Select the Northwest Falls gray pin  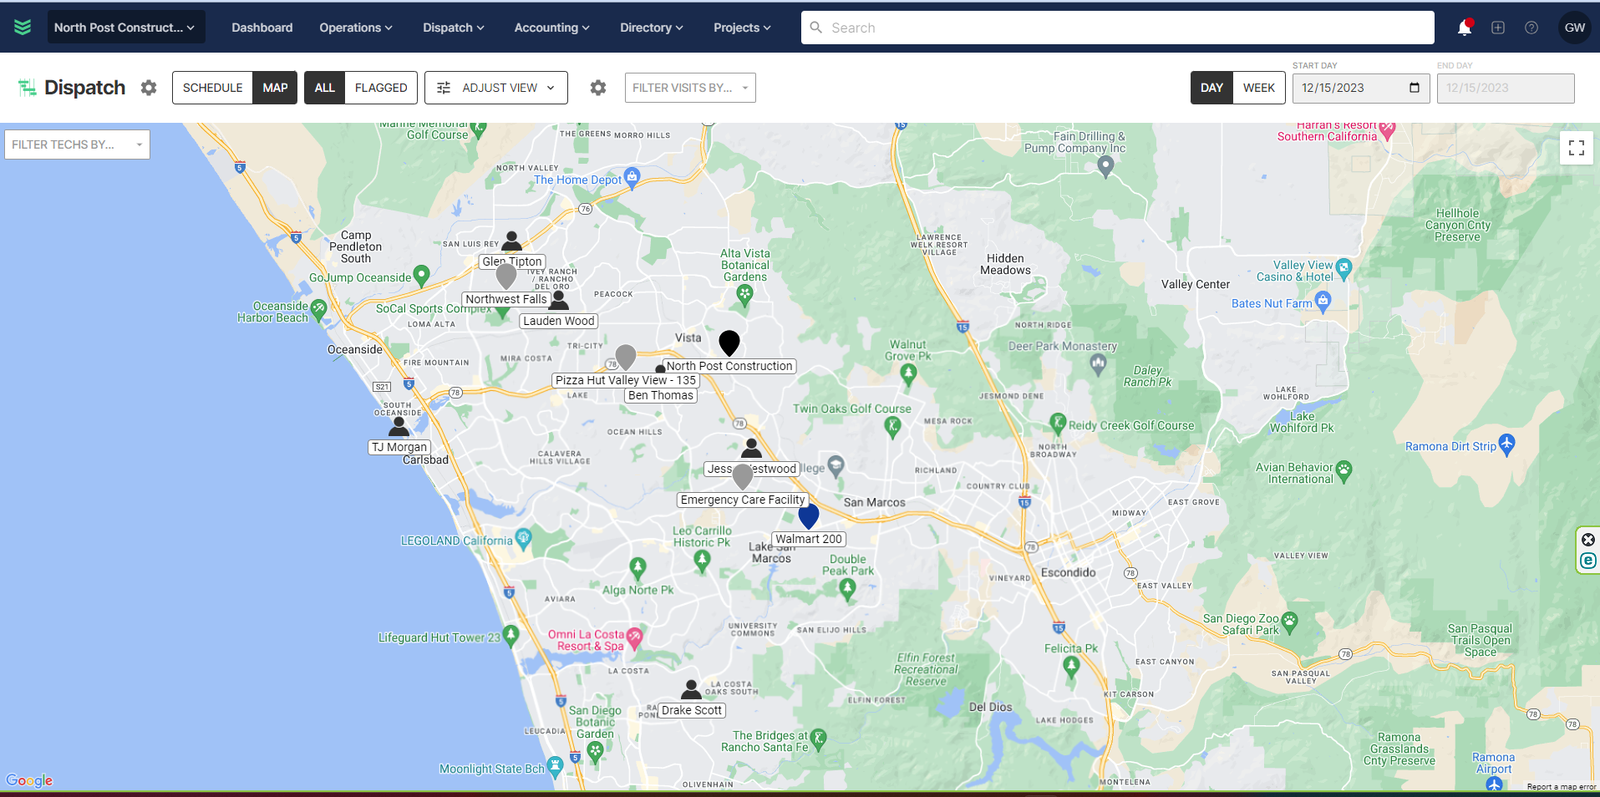(506, 275)
